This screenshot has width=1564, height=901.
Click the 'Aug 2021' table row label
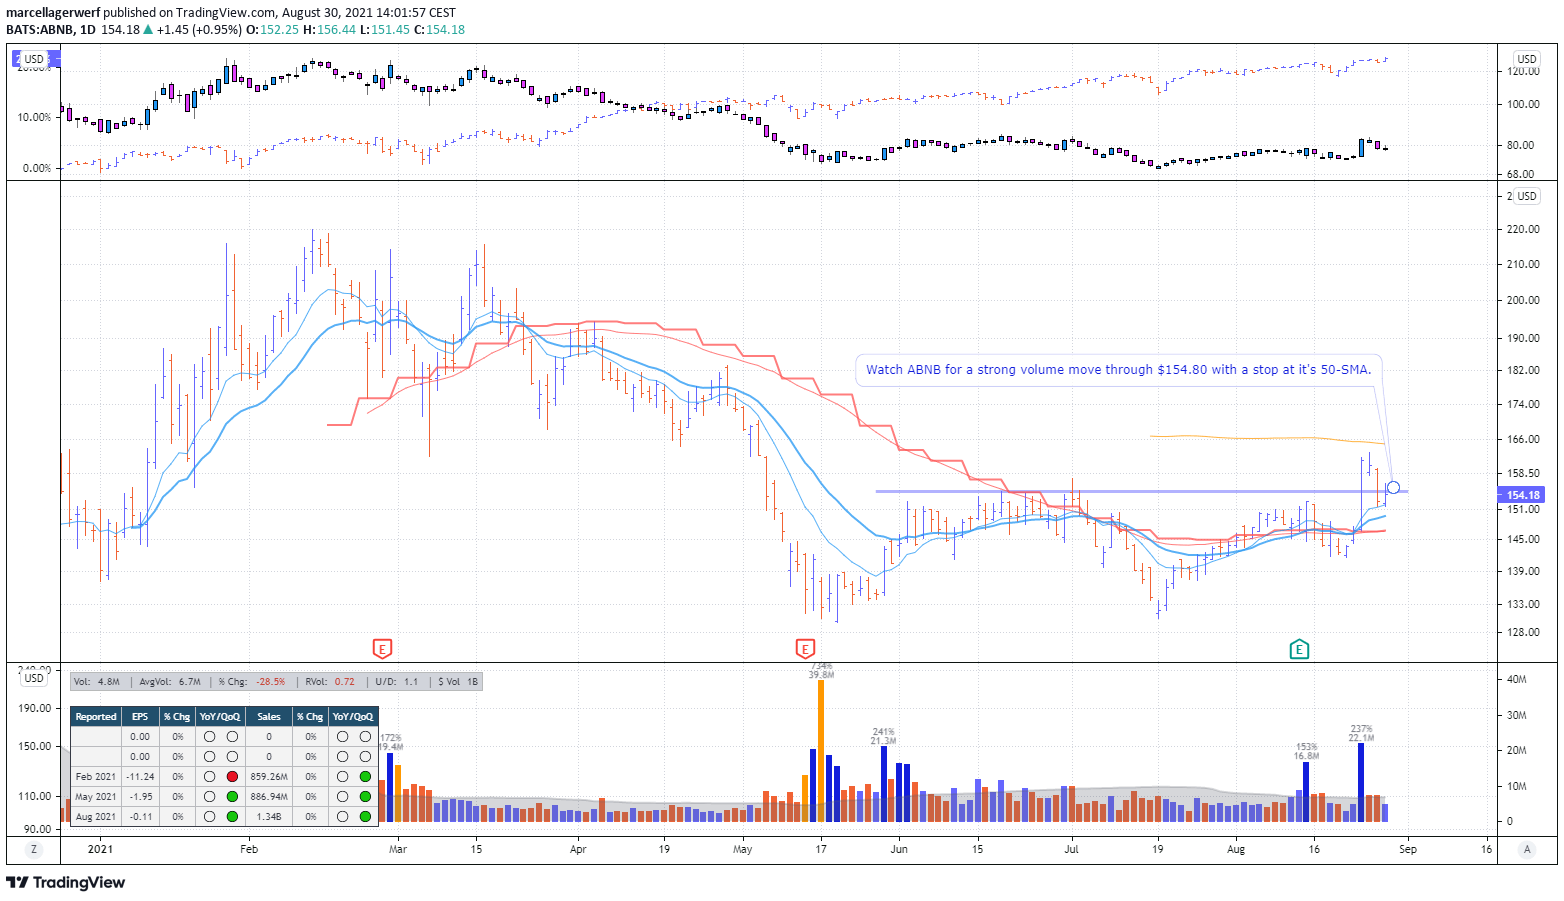[x=96, y=816]
